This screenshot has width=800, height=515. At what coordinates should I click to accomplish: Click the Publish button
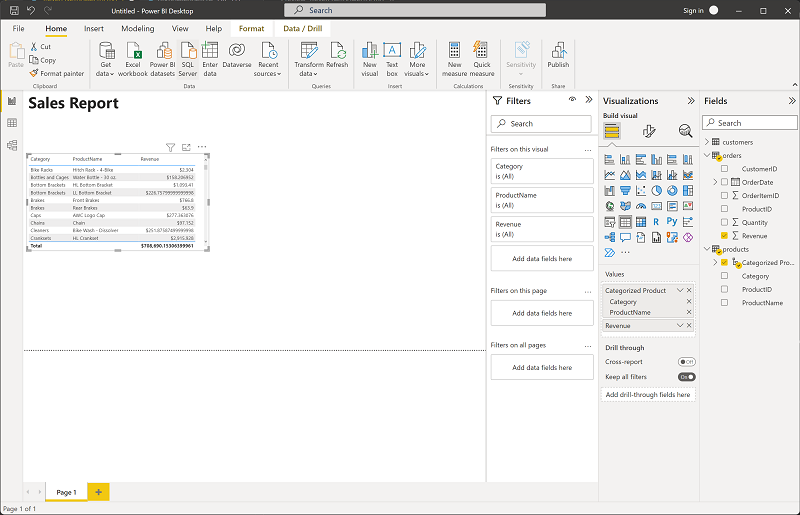click(x=558, y=55)
